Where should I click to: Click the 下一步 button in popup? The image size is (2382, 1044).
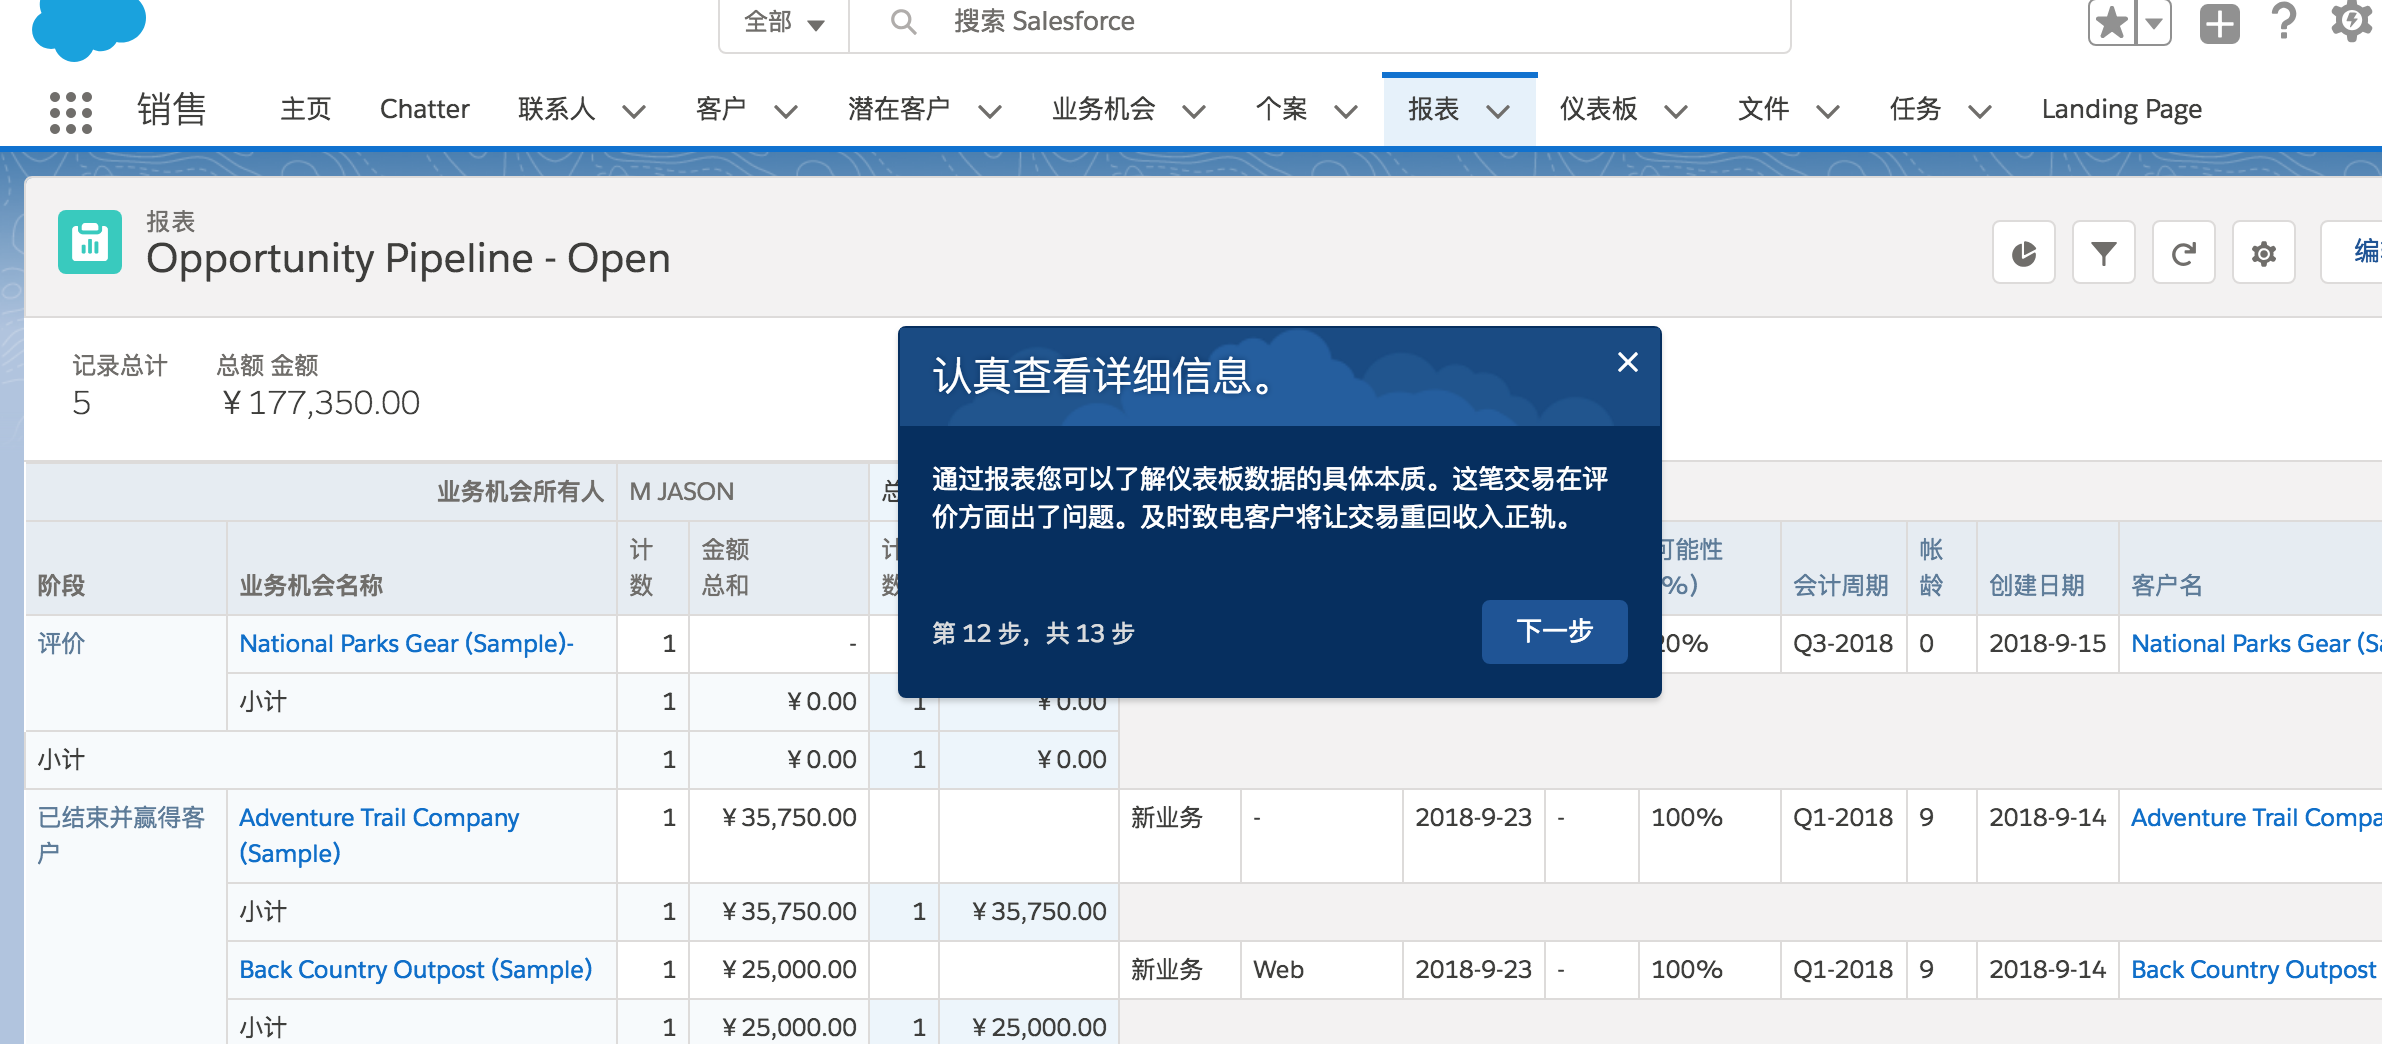[1554, 631]
